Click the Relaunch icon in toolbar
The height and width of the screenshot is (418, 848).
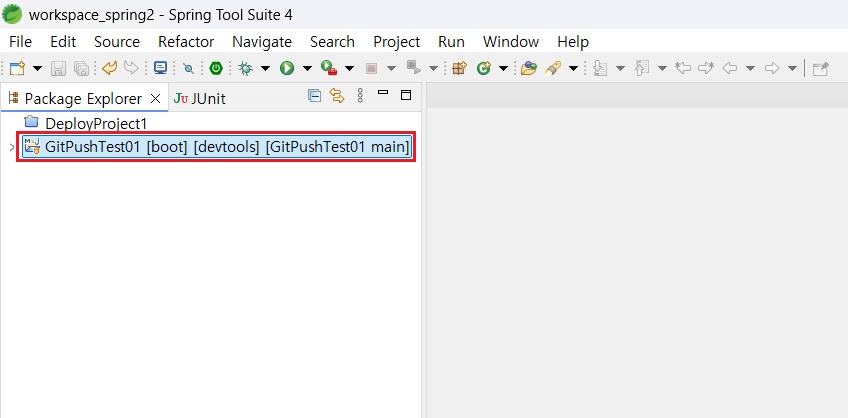pos(414,68)
